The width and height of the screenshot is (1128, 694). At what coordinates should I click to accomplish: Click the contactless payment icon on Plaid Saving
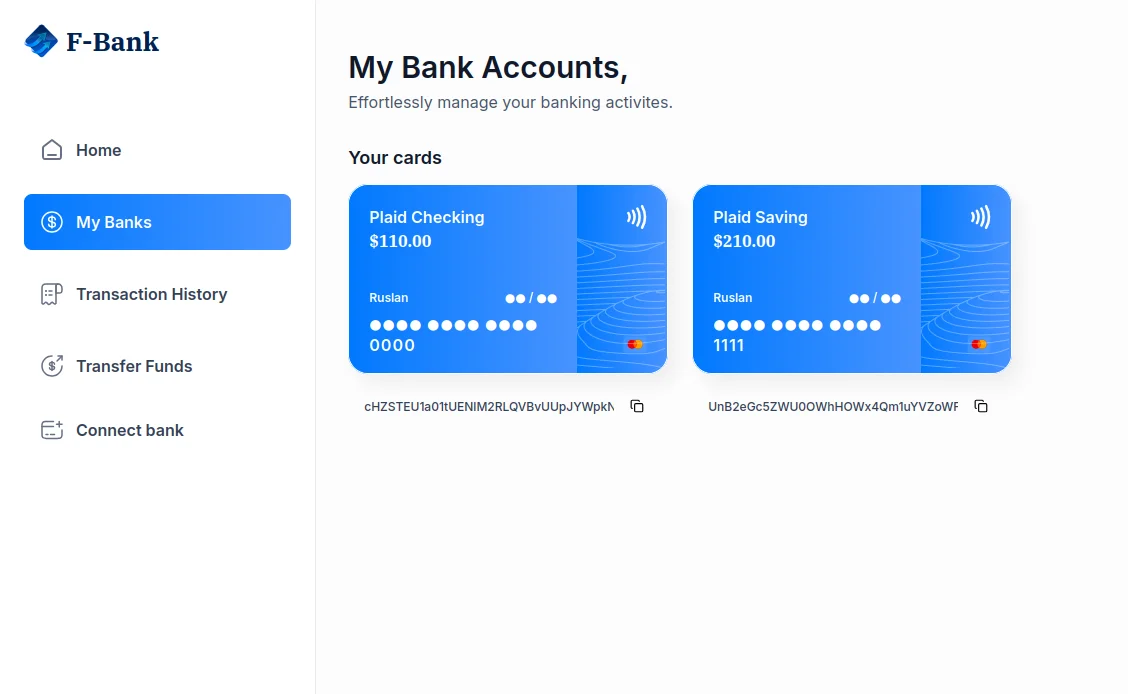pyautogui.click(x=981, y=214)
